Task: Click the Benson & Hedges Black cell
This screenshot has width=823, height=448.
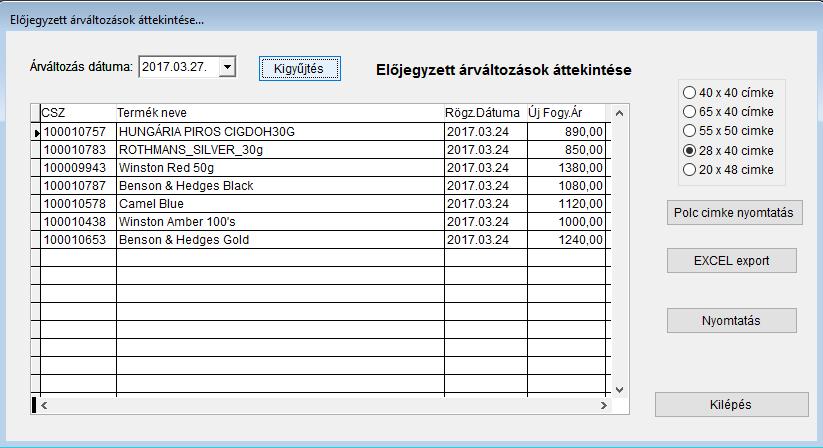Action: pyautogui.click(x=280, y=186)
